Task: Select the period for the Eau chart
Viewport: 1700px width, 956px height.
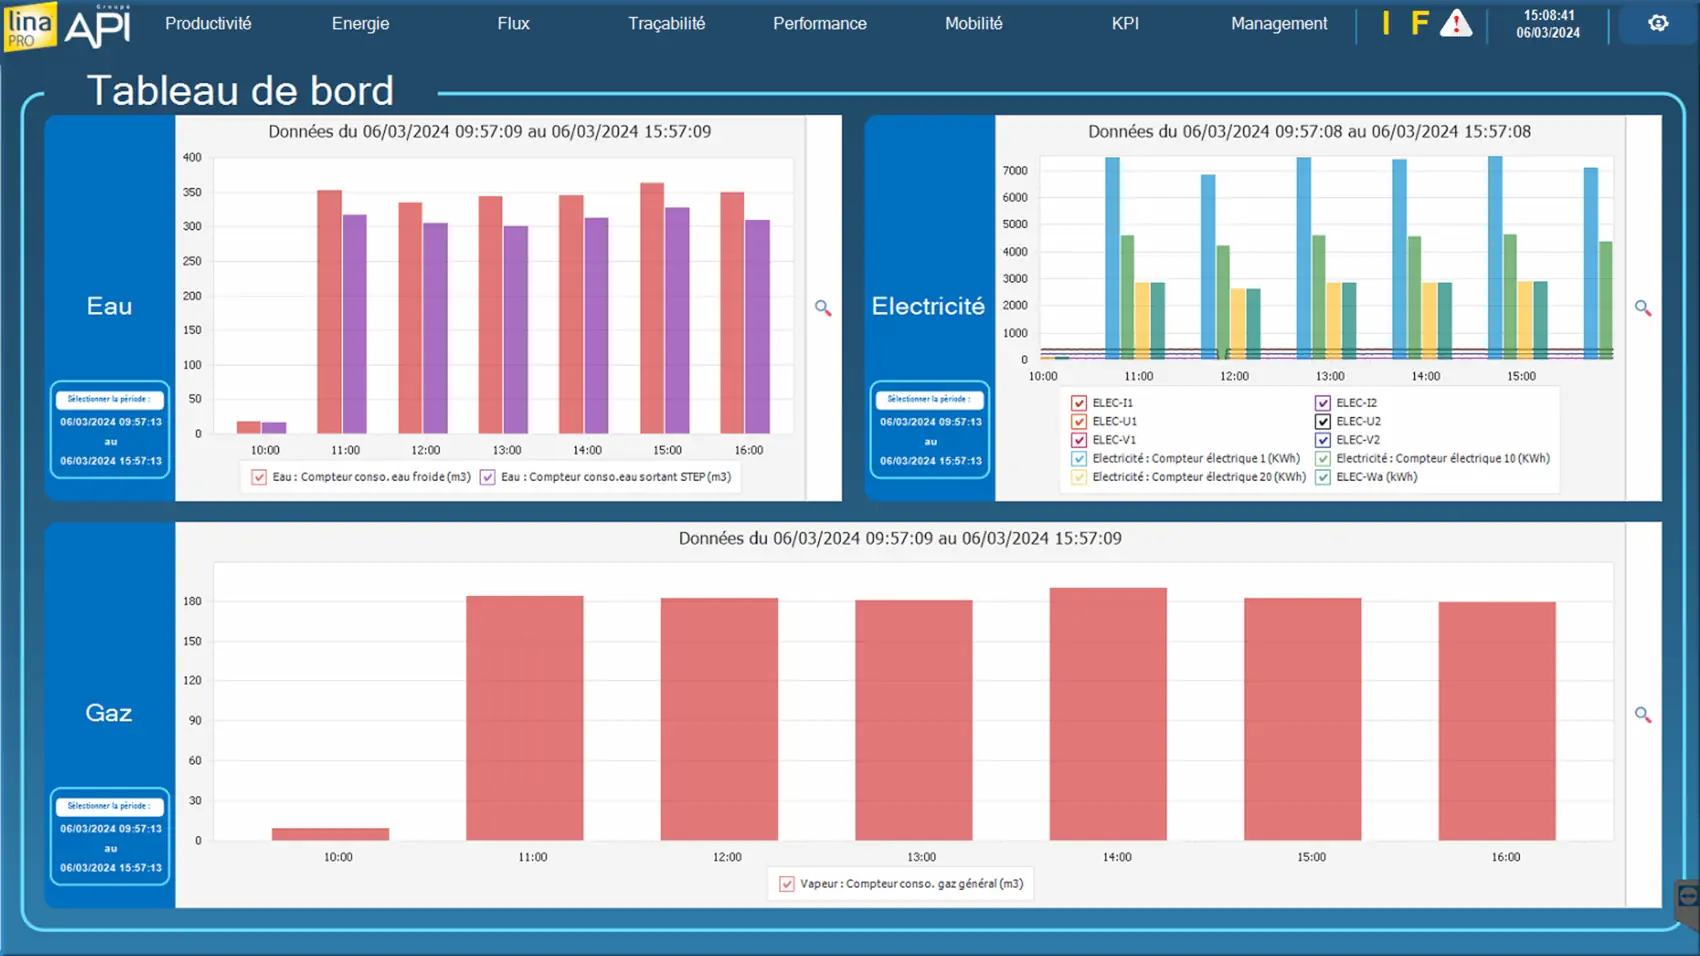Action: [x=110, y=399]
